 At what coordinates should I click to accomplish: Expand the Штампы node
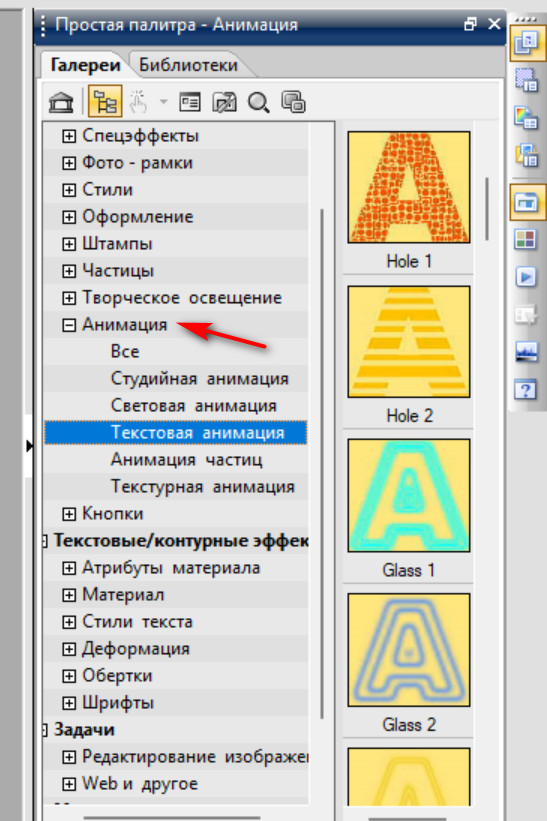[x=69, y=244]
